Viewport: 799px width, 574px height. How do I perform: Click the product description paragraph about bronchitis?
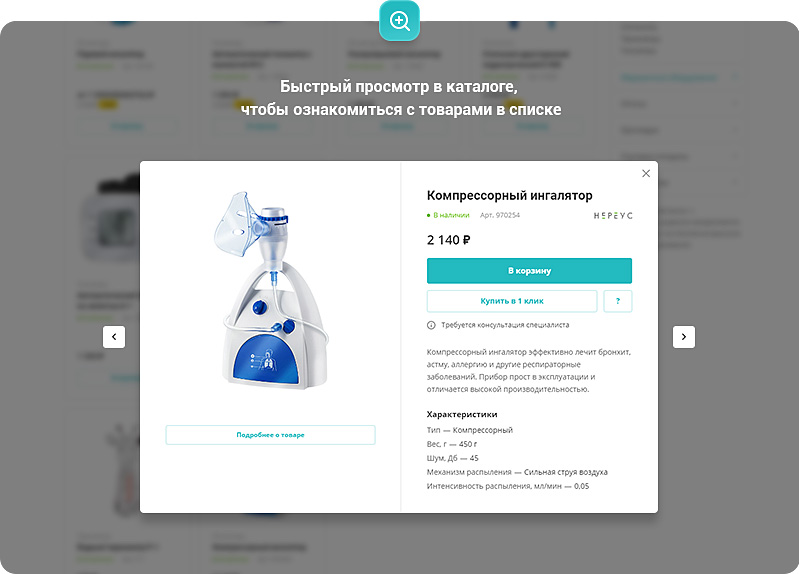click(528, 371)
